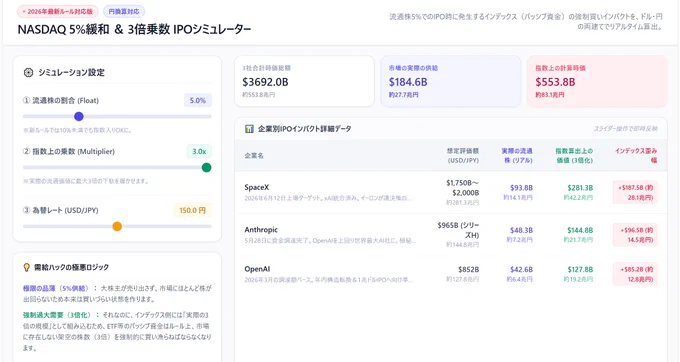Screen dimensions: 680x362
Task: Click OpenAI valuation $852B
Action: click(468, 270)
